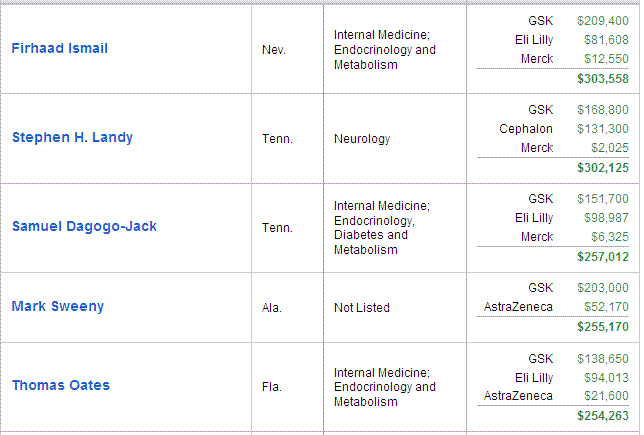Click the $12,550 Merck payment amount
Screen dimensions: 644x435
pyautogui.click(x=606, y=59)
